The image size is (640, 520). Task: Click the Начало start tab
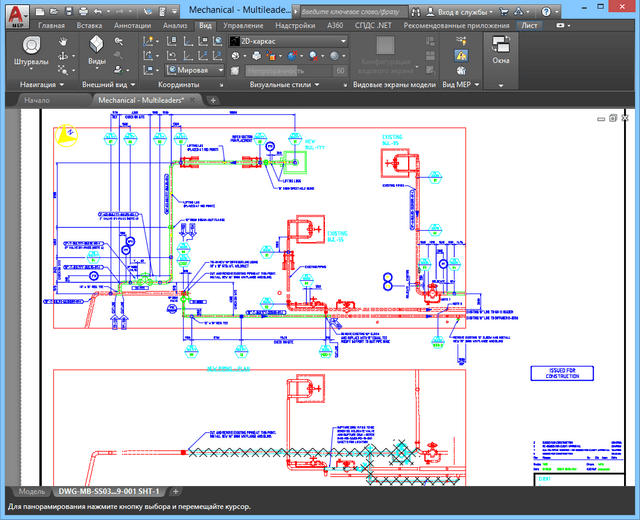(38, 101)
